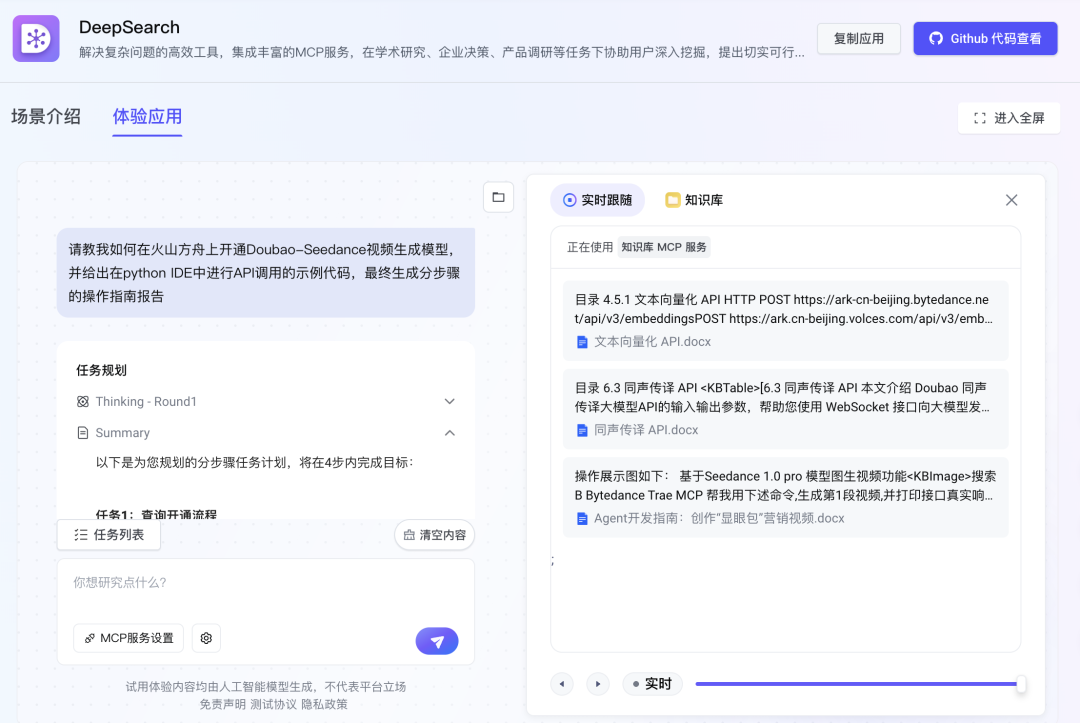The width and height of the screenshot is (1080, 723).
Task: Click 进入全屏 to go fullscreen
Action: [1009, 118]
